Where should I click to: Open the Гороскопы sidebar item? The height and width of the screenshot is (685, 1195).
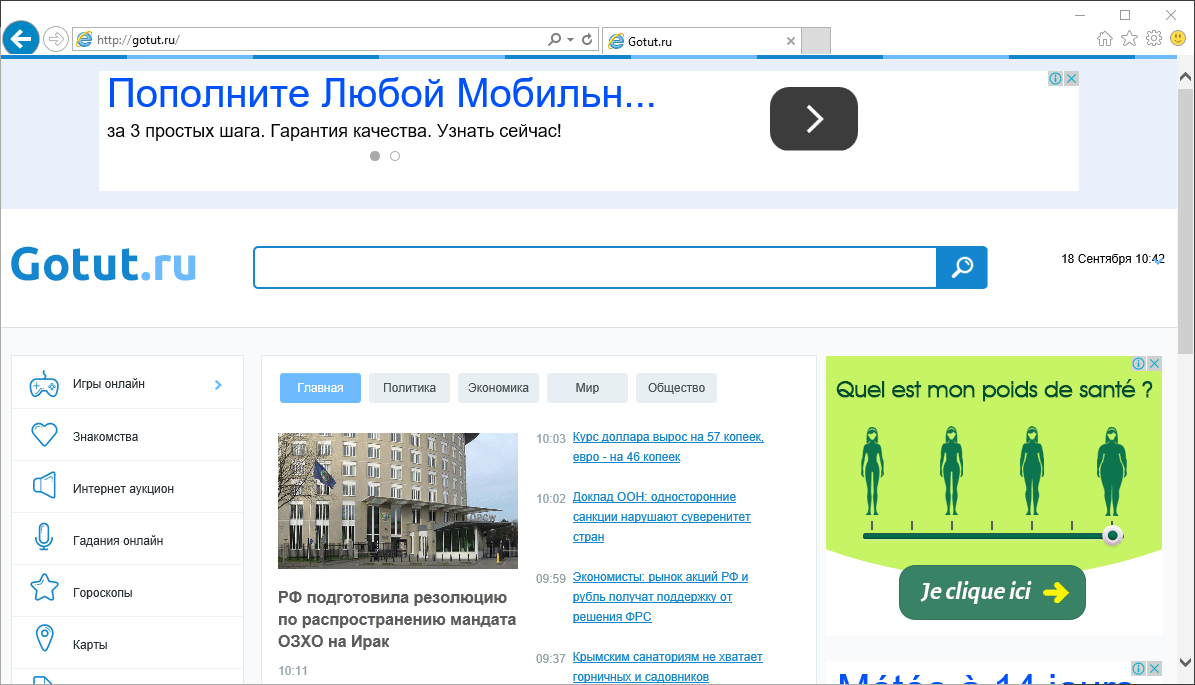tap(103, 592)
